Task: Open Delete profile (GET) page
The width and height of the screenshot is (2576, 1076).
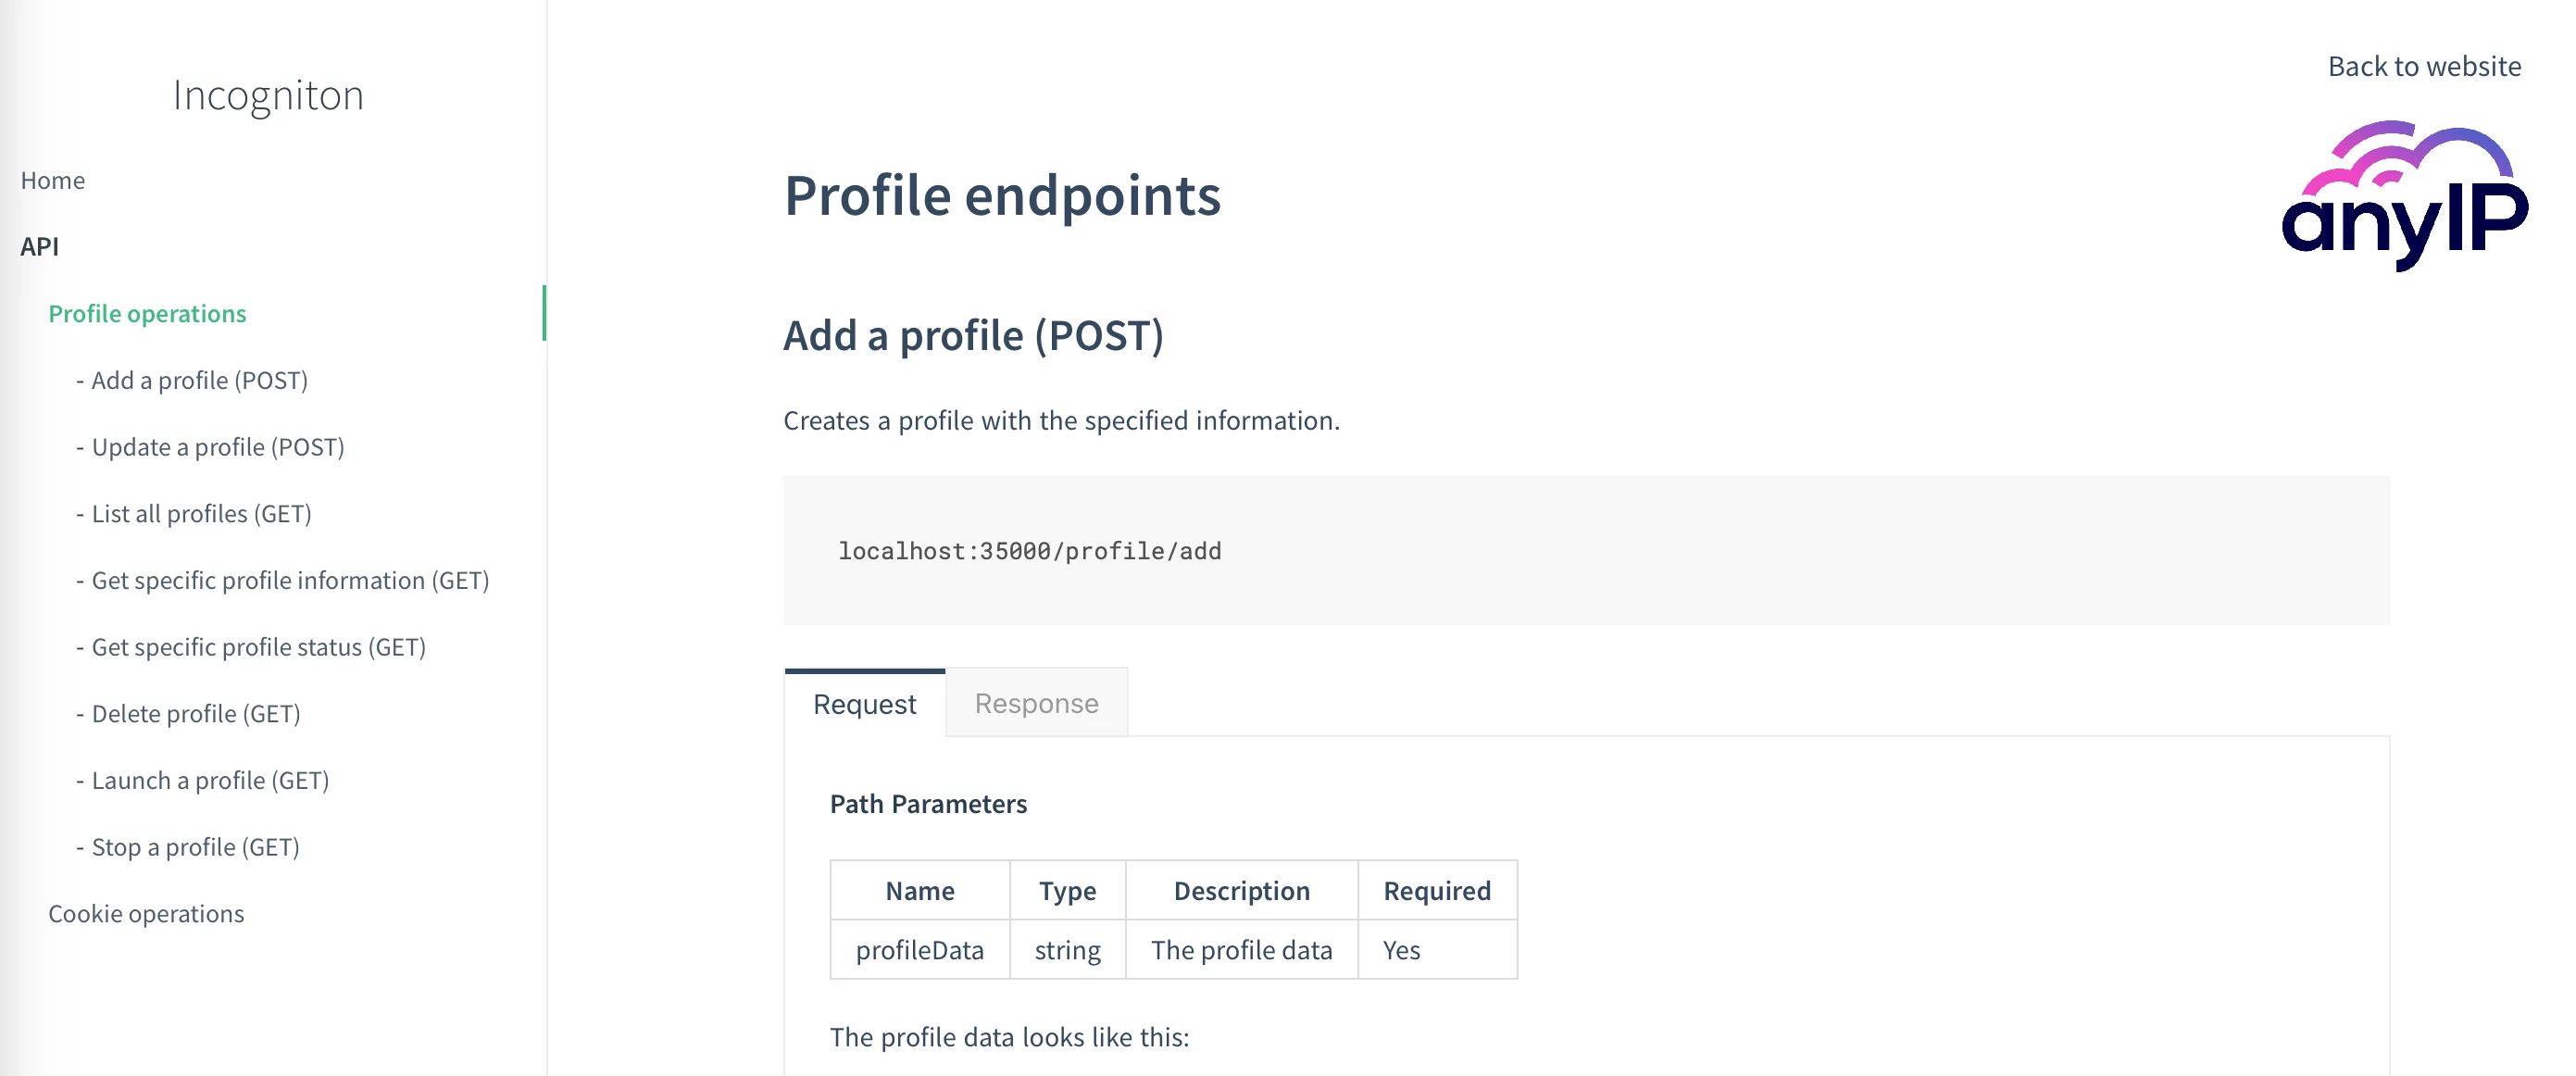Action: point(194,713)
